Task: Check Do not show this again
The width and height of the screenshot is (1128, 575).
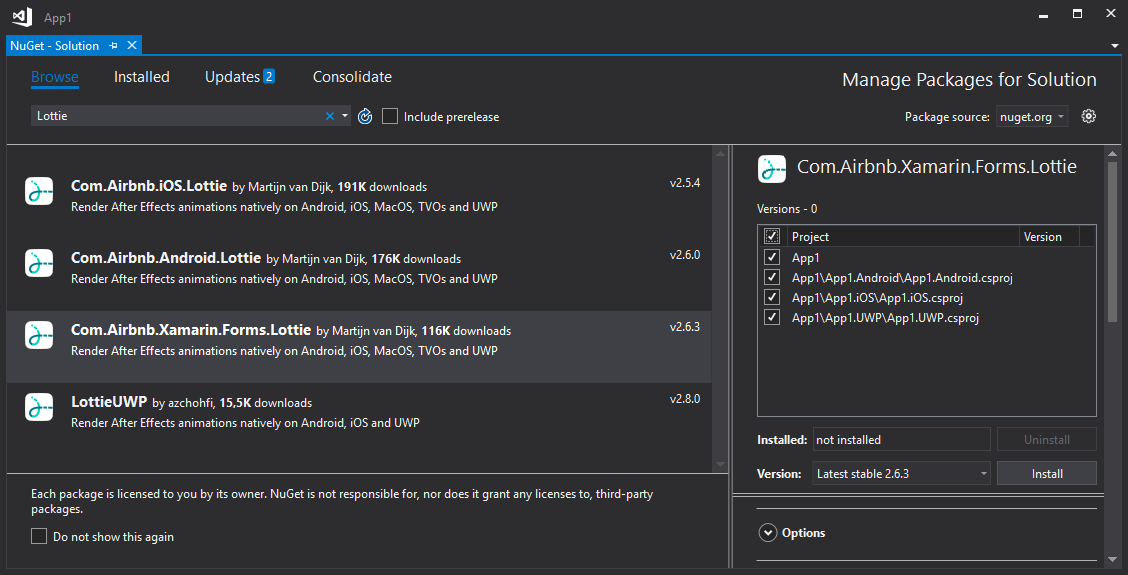Action: pyautogui.click(x=39, y=537)
